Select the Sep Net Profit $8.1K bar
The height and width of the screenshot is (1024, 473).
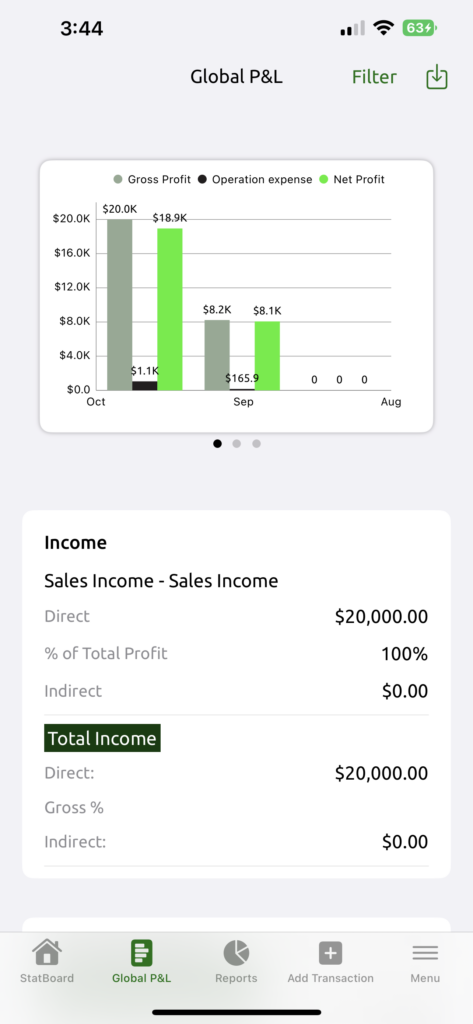click(x=267, y=355)
